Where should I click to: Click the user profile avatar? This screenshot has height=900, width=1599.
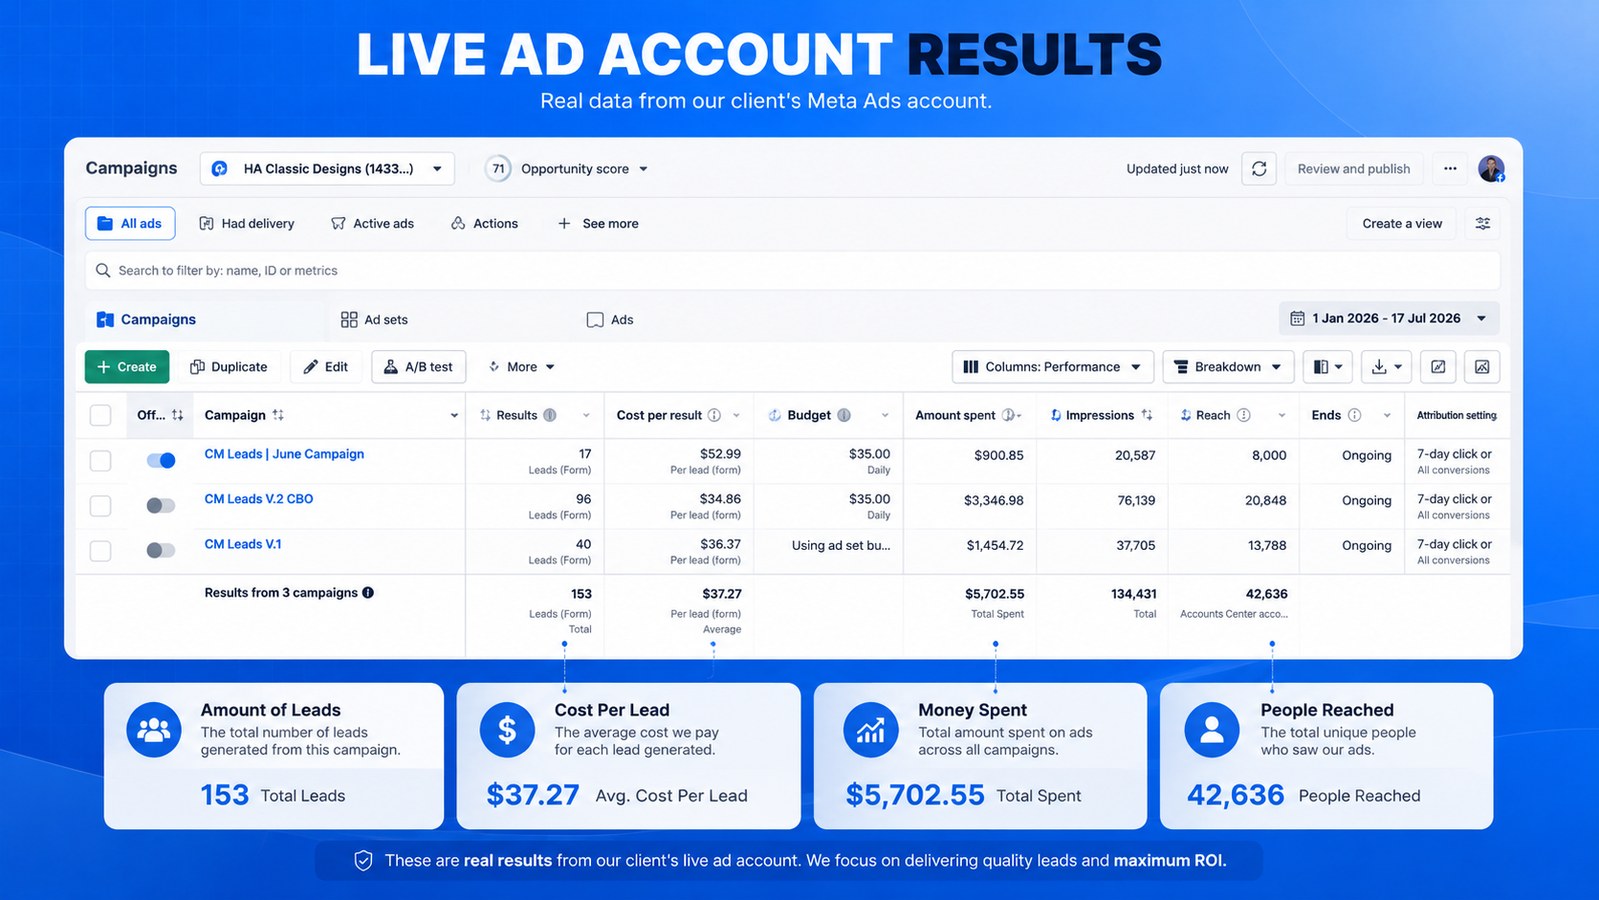(1491, 169)
